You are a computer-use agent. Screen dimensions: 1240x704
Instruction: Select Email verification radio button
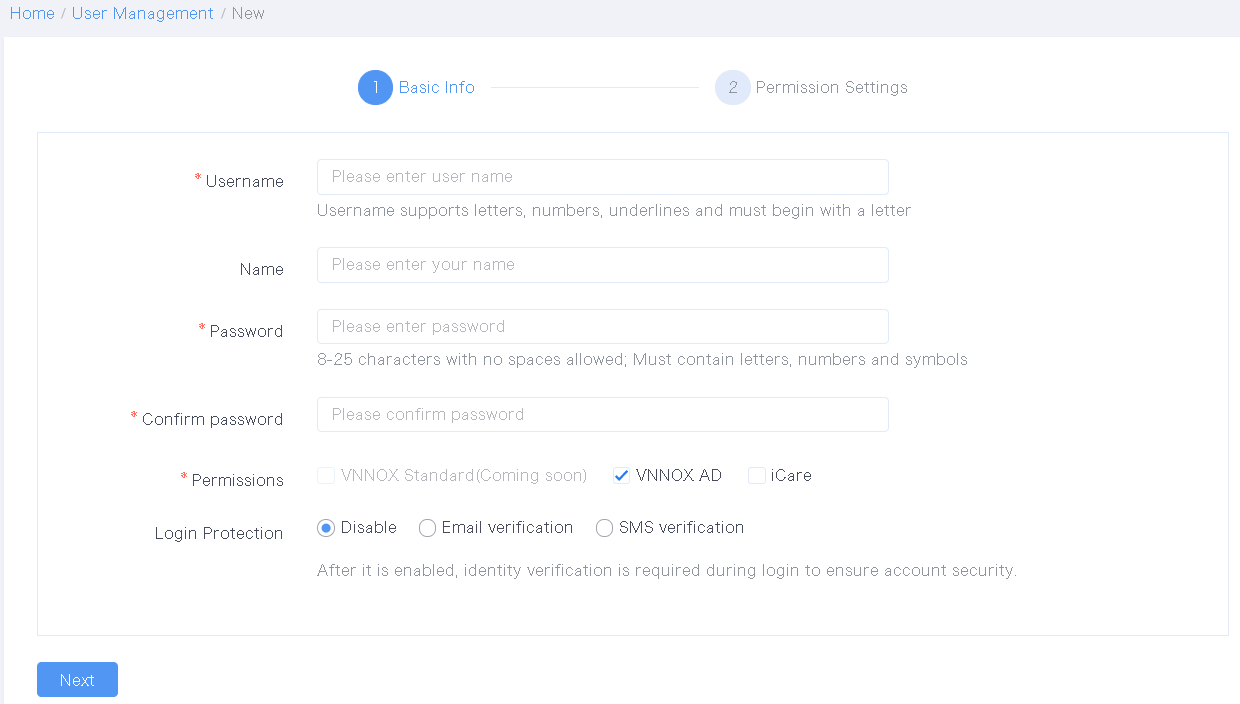(427, 528)
